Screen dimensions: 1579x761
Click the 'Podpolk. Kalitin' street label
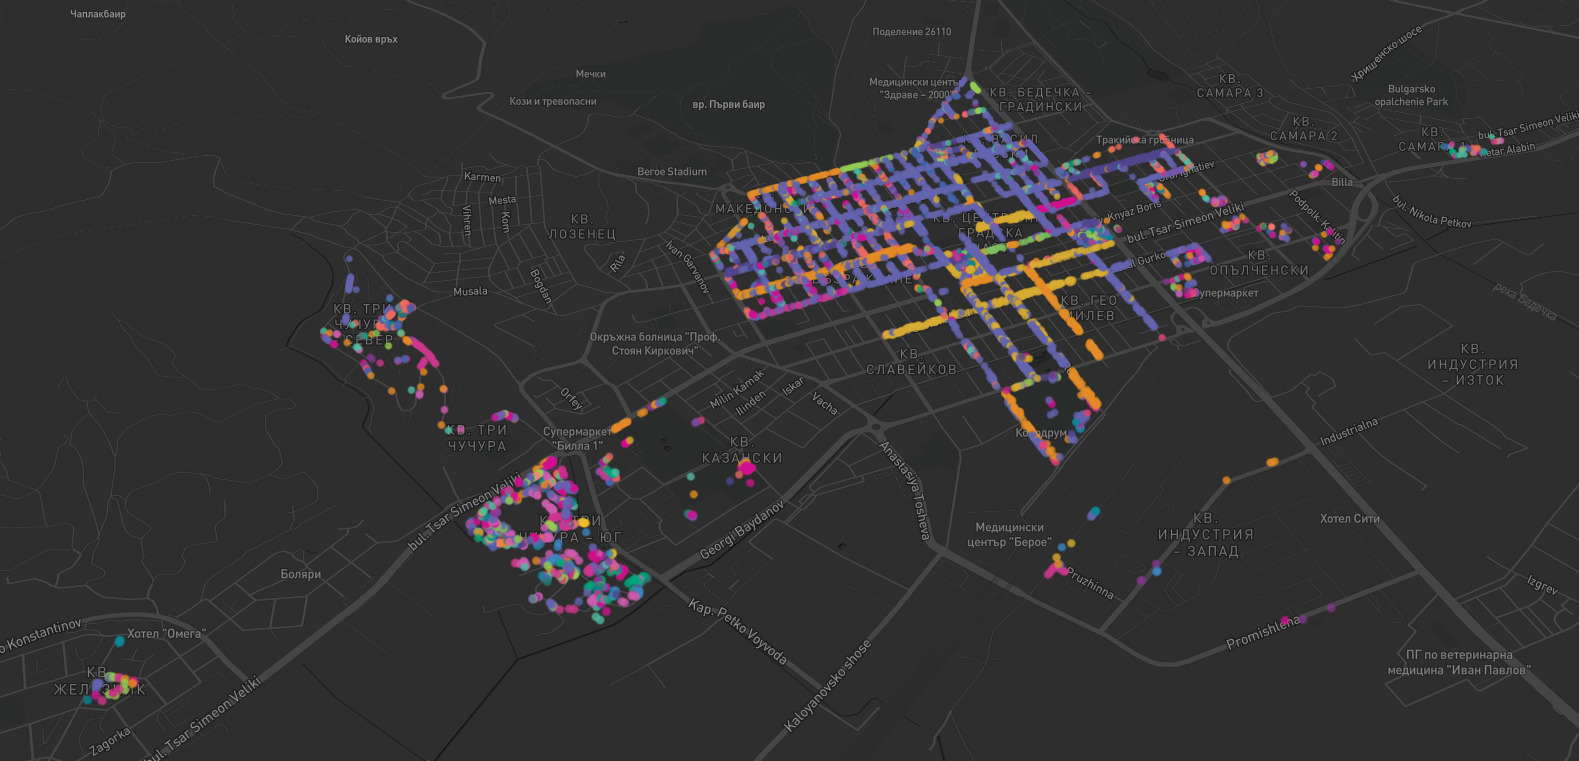[x=1318, y=216]
